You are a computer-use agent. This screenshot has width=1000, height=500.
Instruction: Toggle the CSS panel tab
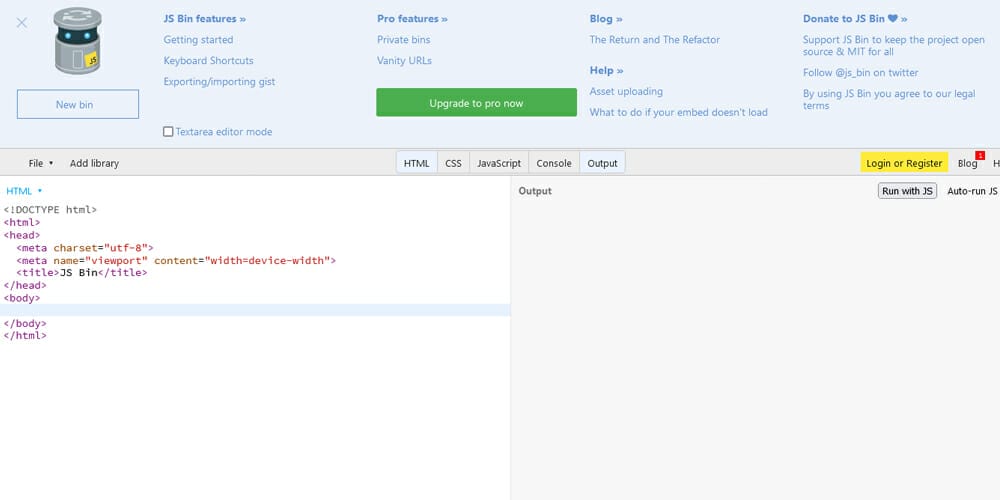[453, 163]
